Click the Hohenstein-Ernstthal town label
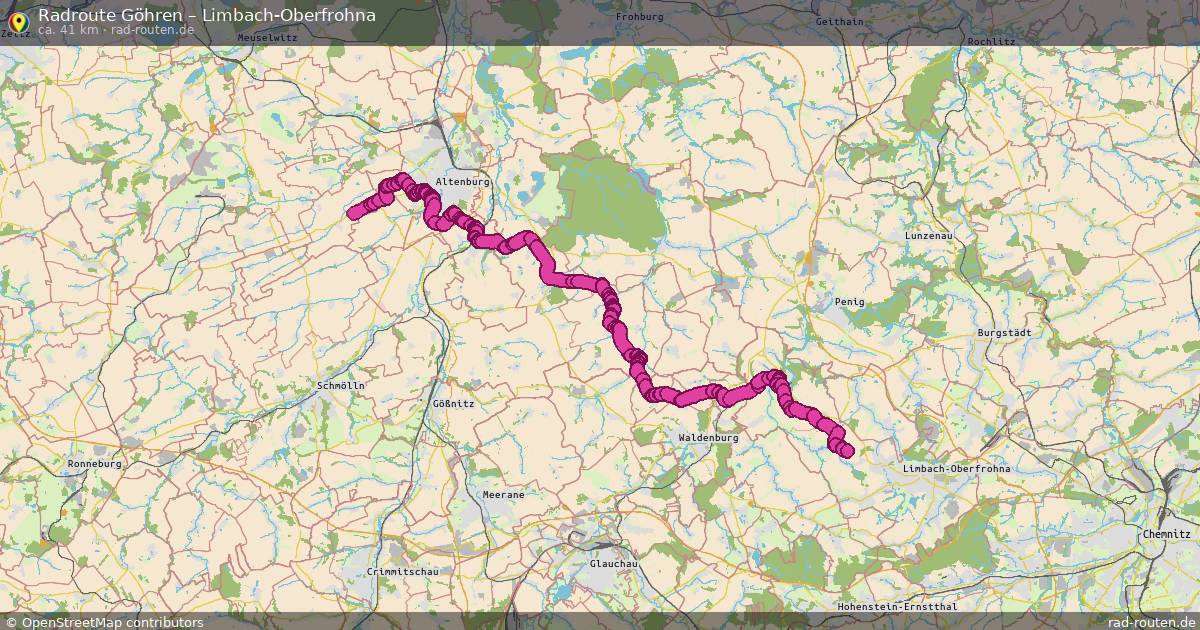 tap(897, 606)
